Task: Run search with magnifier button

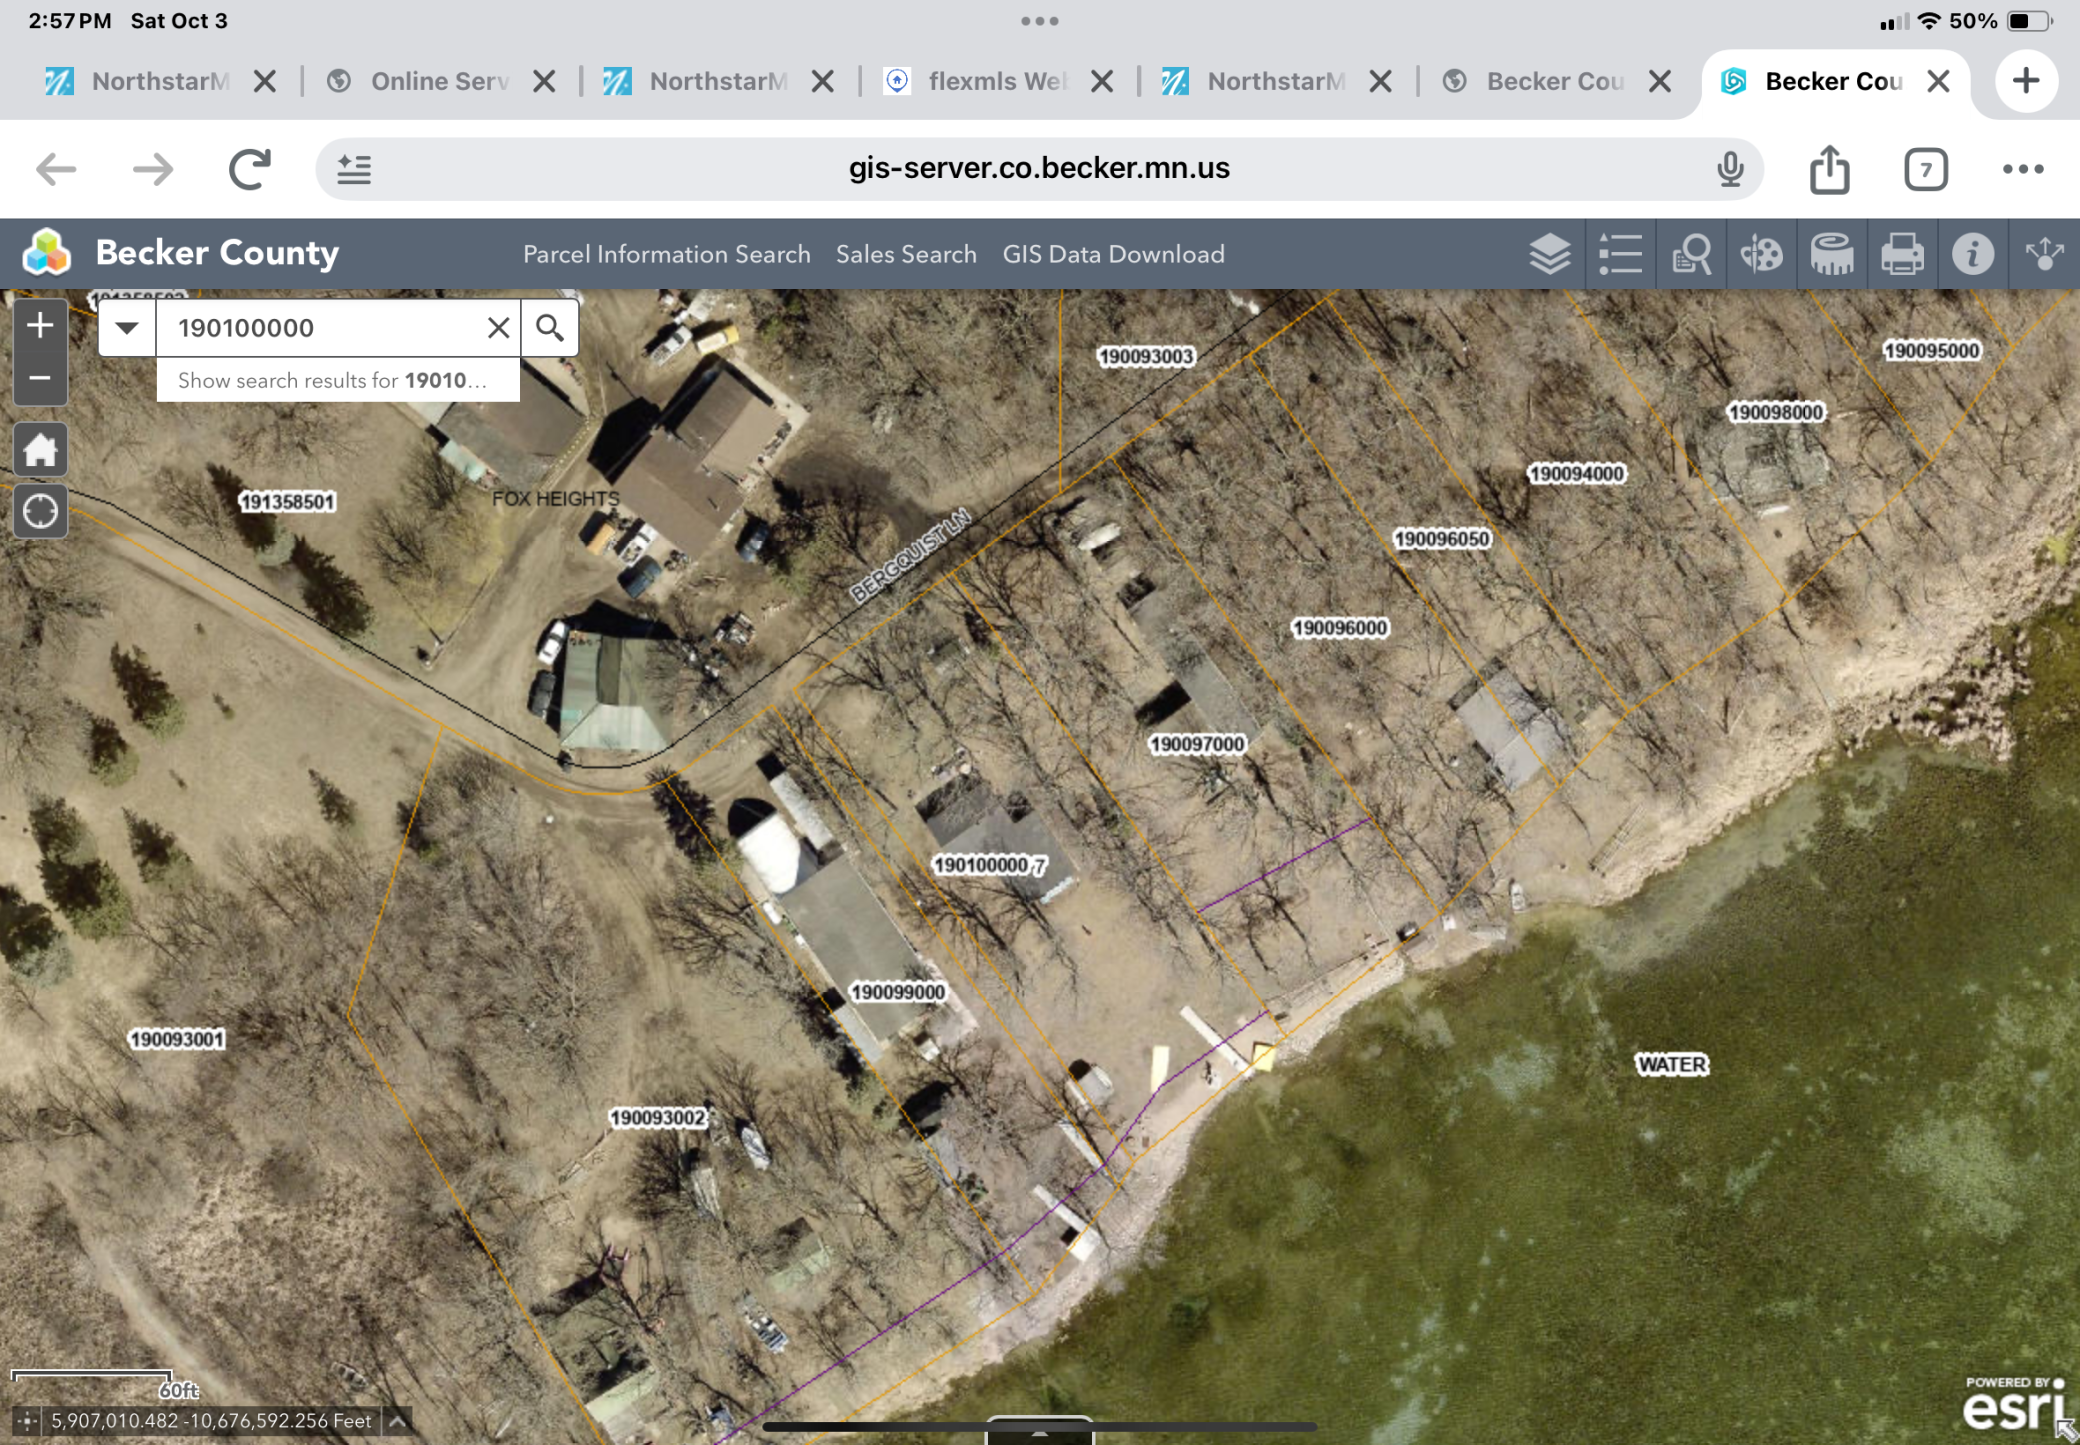Action: coord(549,327)
